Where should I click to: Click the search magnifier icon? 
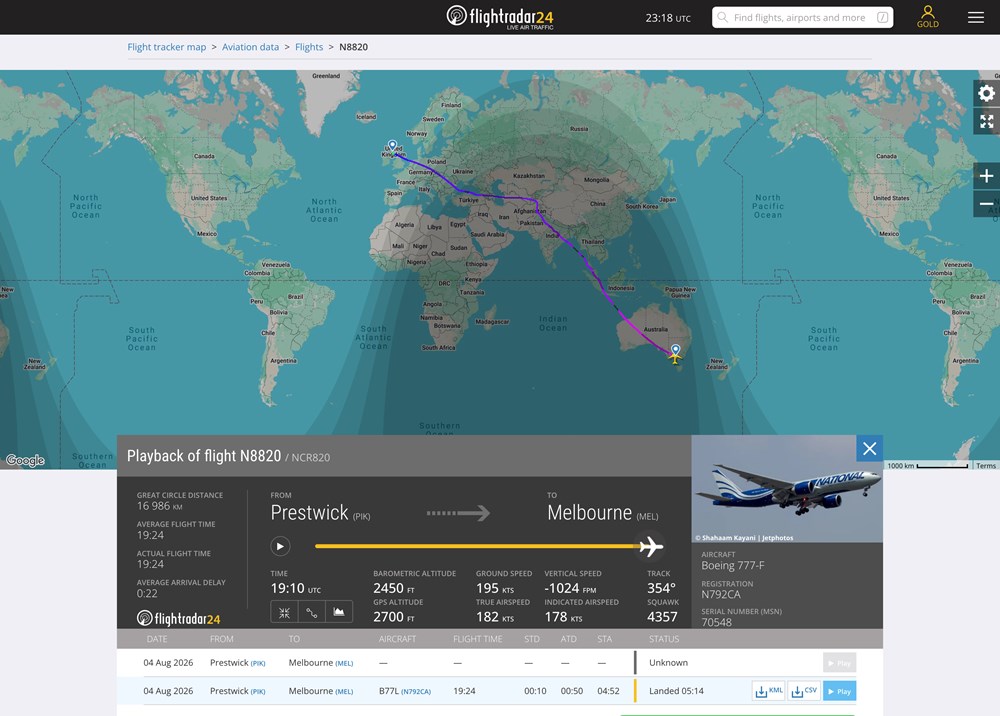(x=723, y=17)
